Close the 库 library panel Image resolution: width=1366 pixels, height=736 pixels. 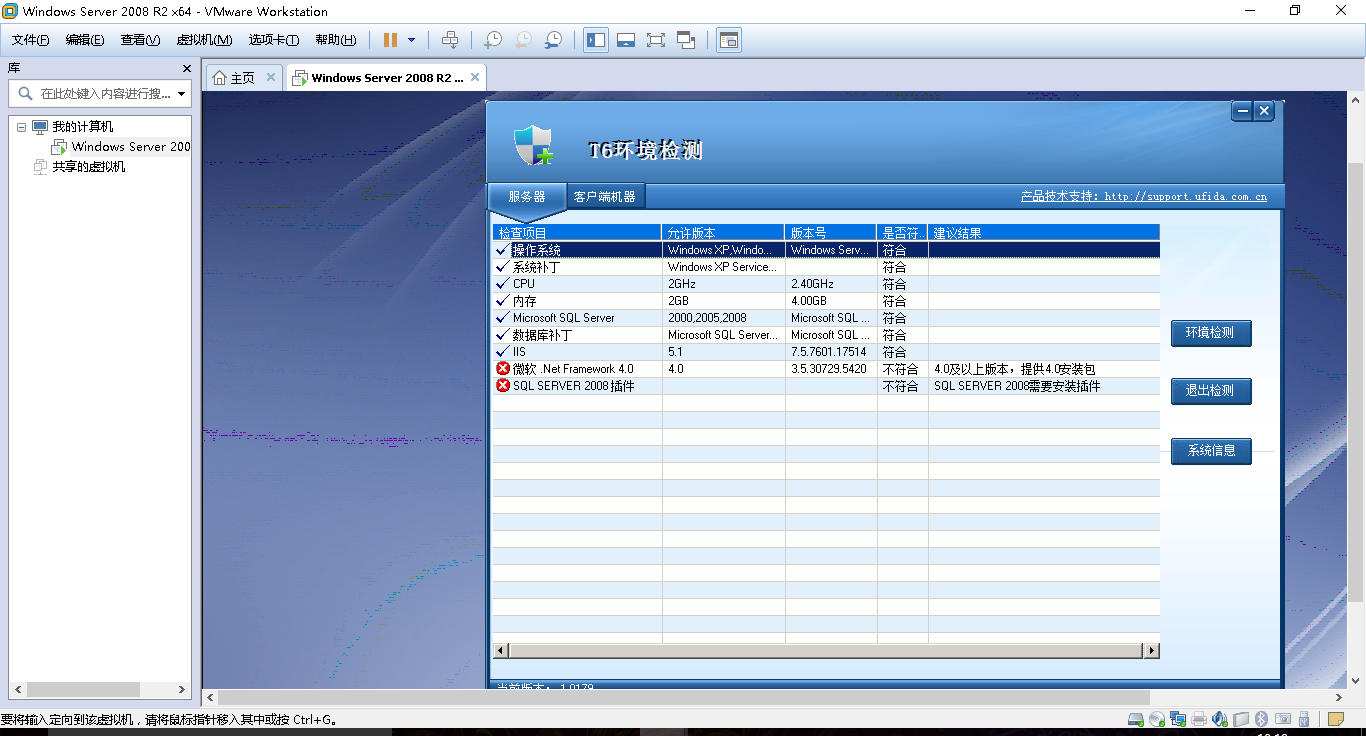187,68
